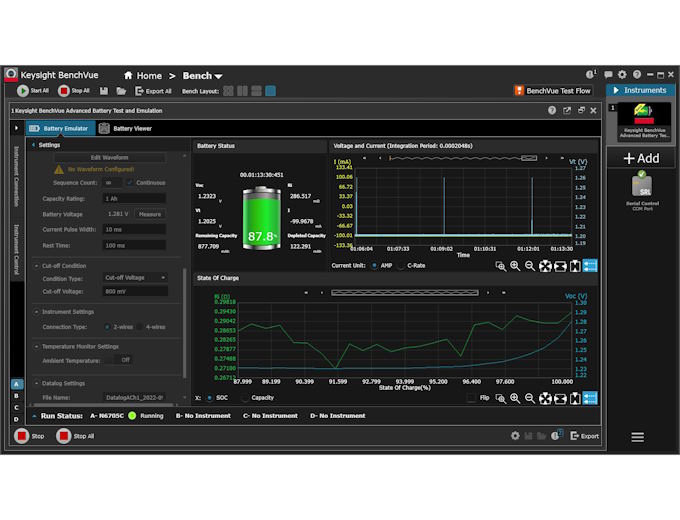Select the AMP current unit radio button
Screen dimensions: 680x520
374,265
